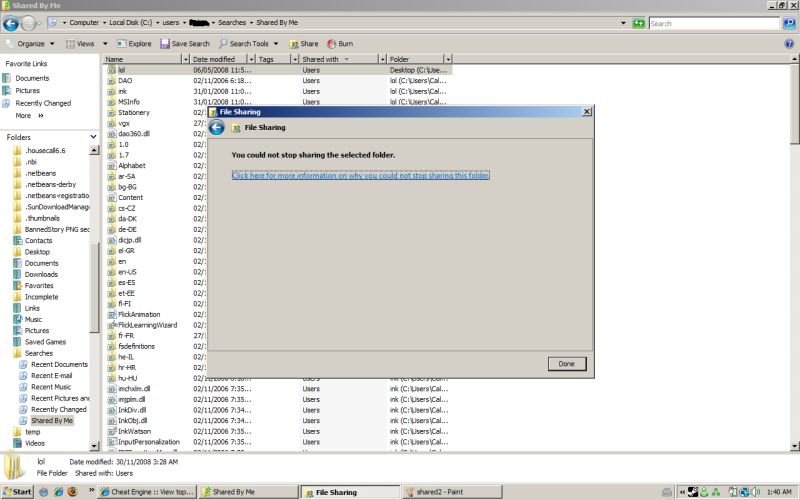Click the help question mark icon
Screen dimensions: 800x500
coord(789,44)
